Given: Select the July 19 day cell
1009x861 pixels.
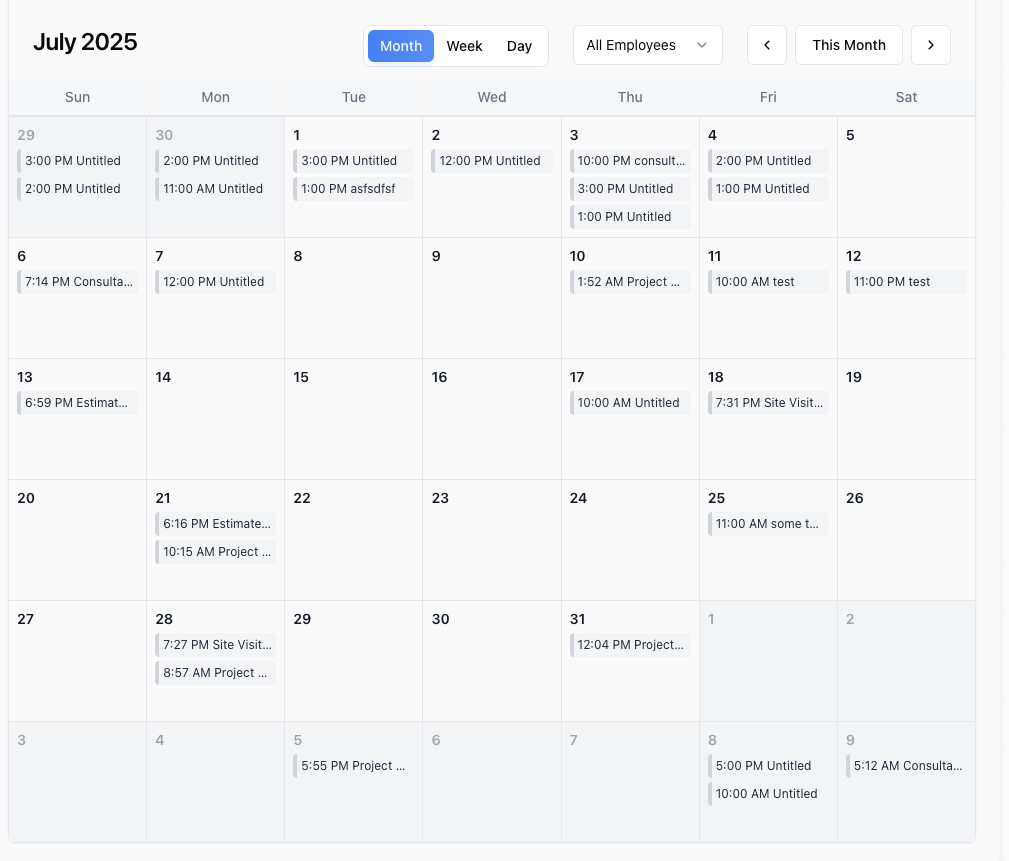Looking at the screenshot, I should pyautogui.click(x=906, y=419).
